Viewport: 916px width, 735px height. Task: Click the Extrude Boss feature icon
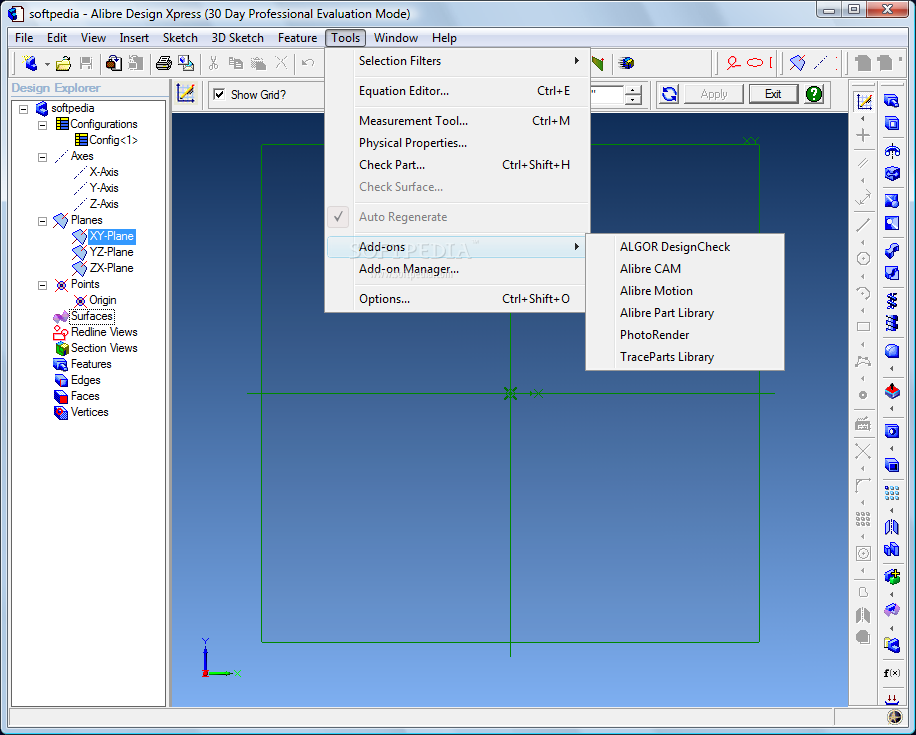point(891,100)
